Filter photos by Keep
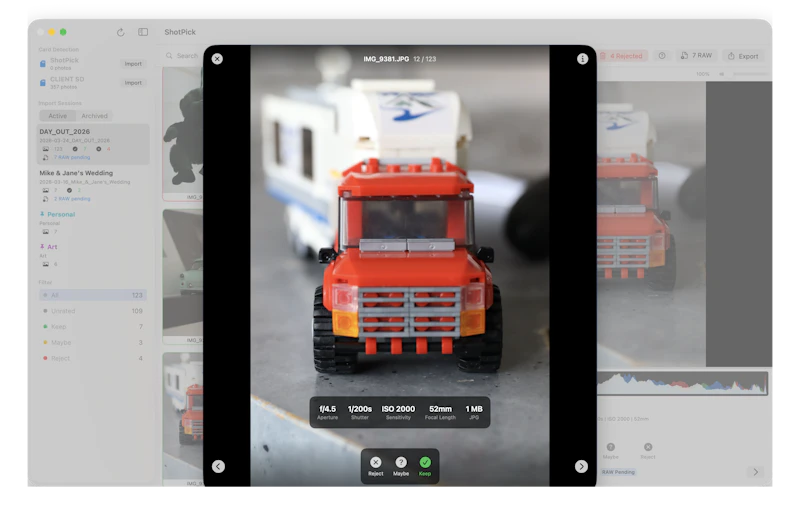This screenshot has width=800, height=529. tap(93, 326)
